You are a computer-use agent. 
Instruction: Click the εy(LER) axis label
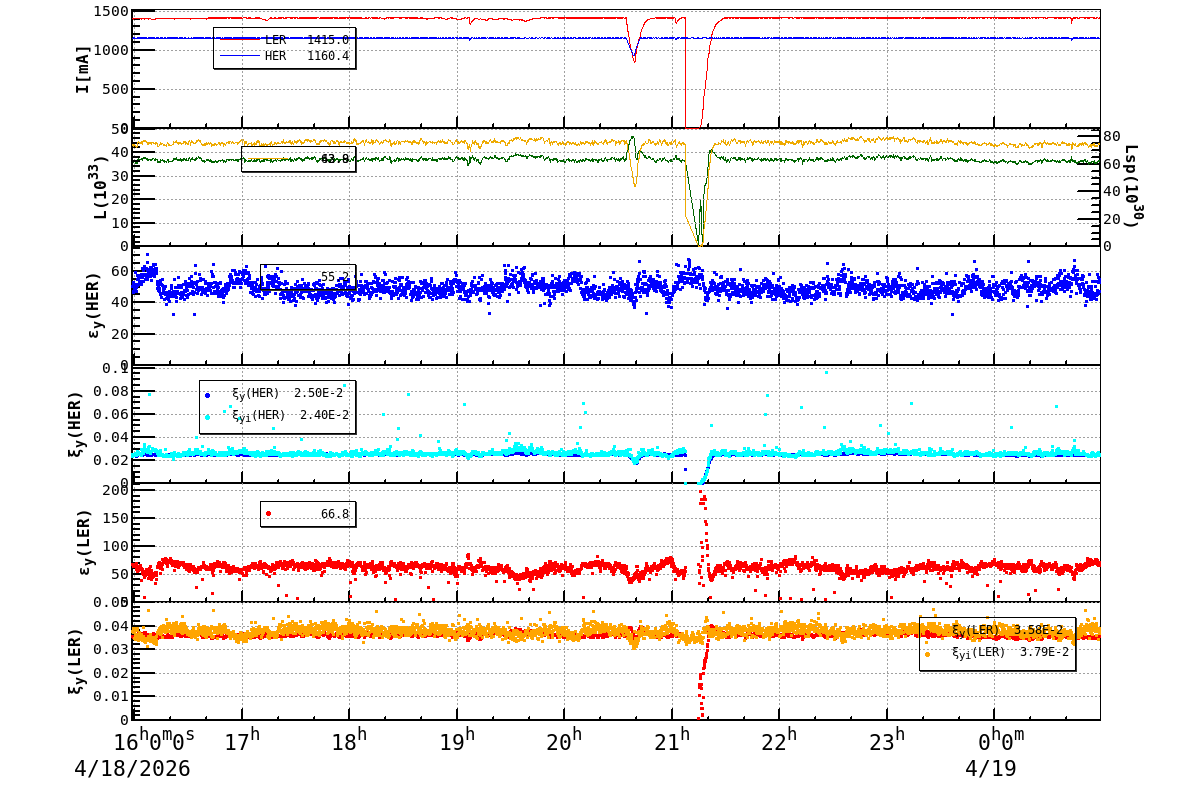[84, 542]
